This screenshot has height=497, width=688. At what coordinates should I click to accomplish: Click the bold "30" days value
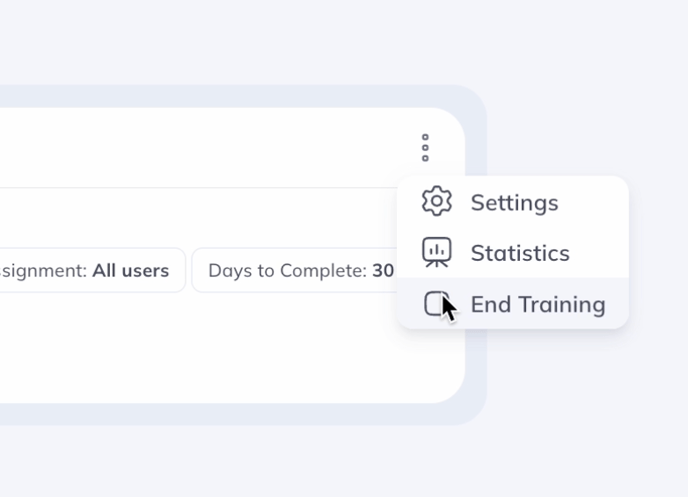383,270
